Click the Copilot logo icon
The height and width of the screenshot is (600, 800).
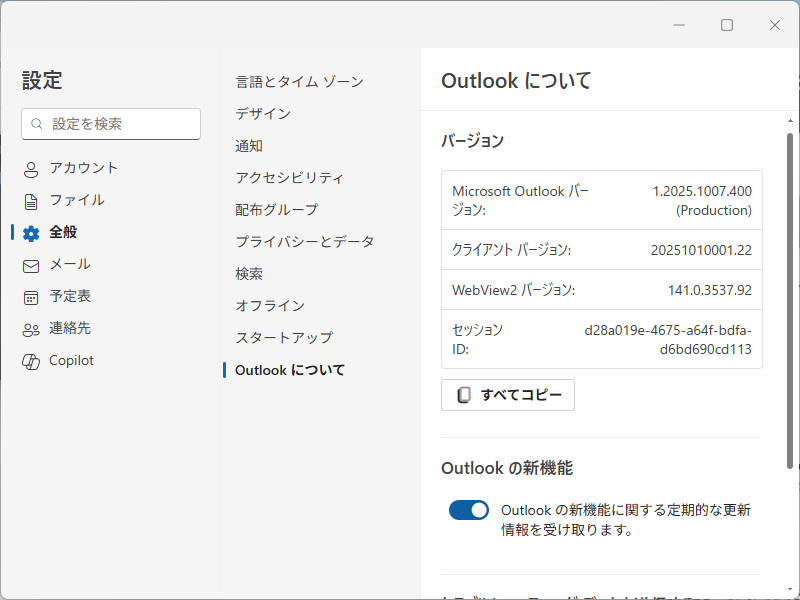click(x=31, y=362)
